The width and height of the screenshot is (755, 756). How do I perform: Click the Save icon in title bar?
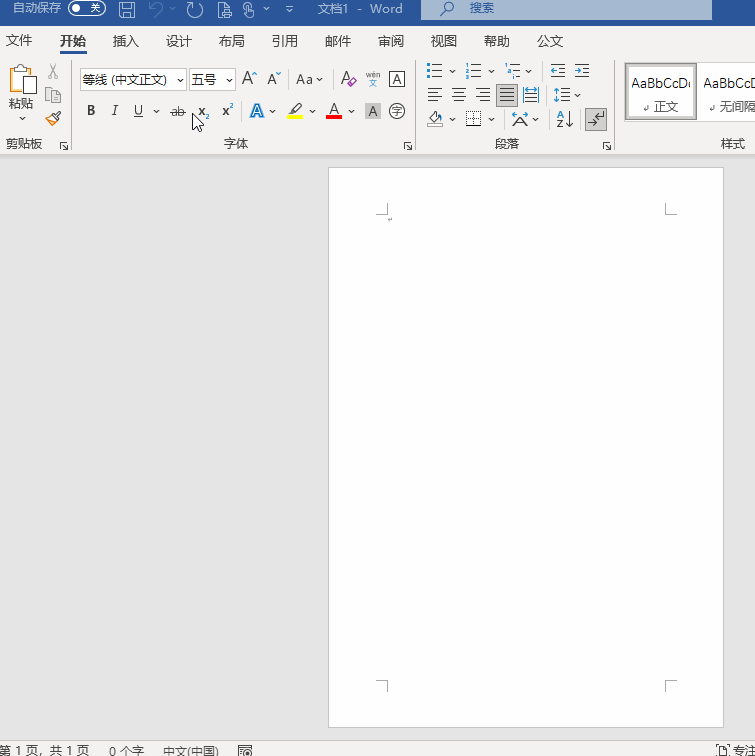tap(127, 9)
